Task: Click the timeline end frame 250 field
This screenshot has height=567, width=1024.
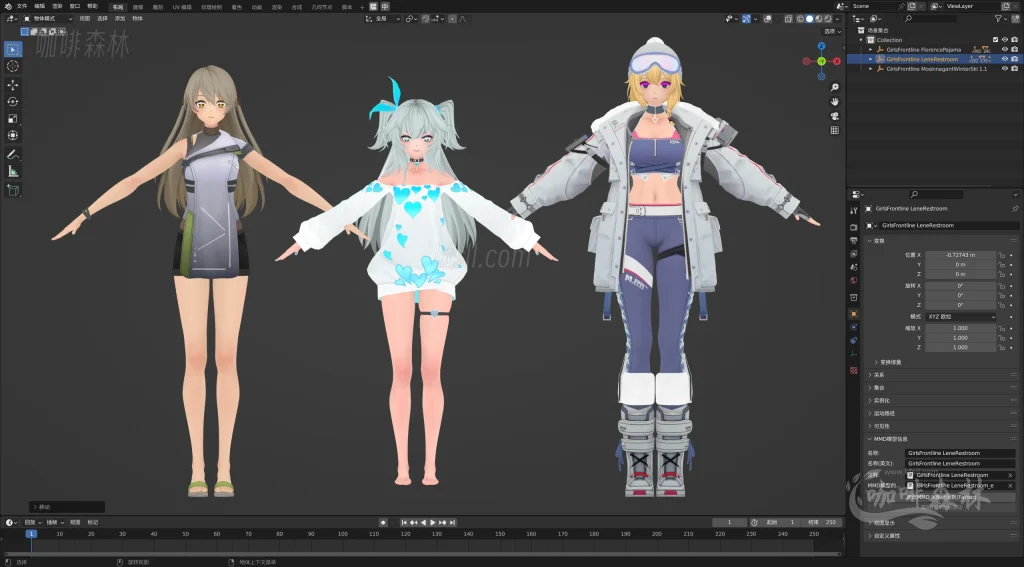Action: [x=823, y=523]
